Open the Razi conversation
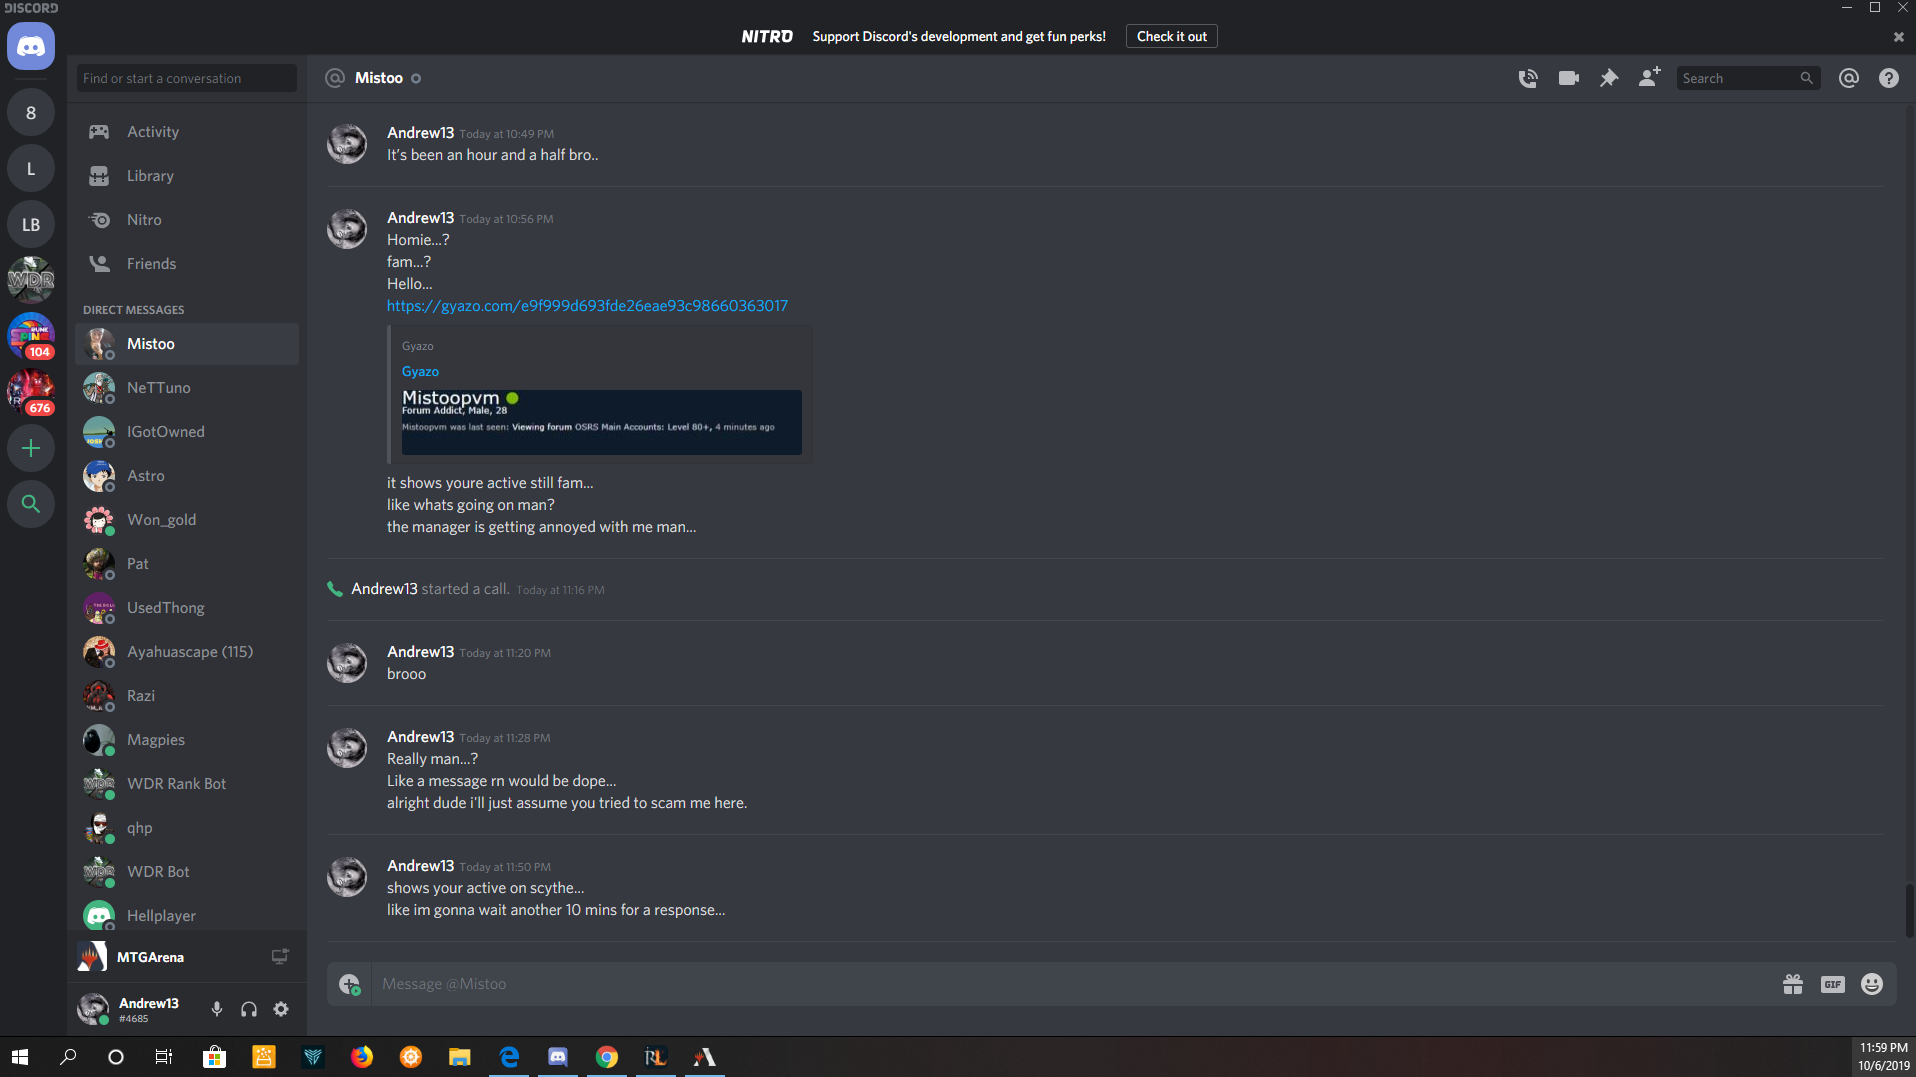This screenshot has height=1077, width=1916. 187,696
